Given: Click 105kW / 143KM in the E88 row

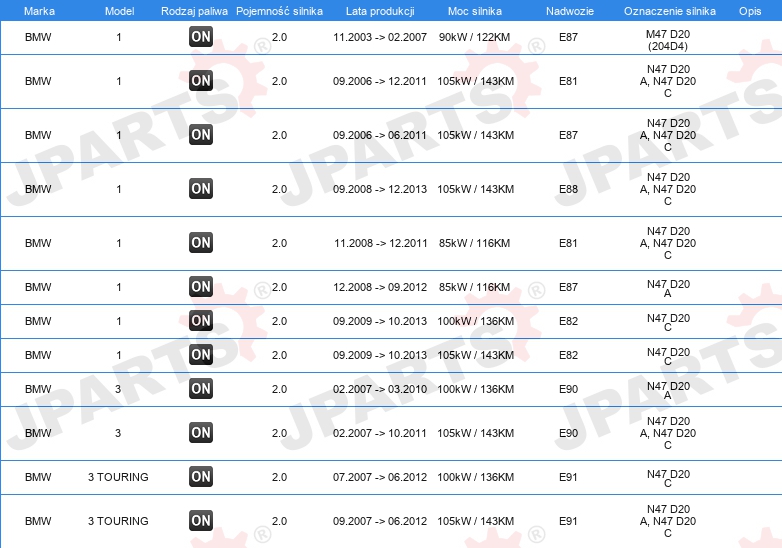Looking at the screenshot, I should coord(475,189).
